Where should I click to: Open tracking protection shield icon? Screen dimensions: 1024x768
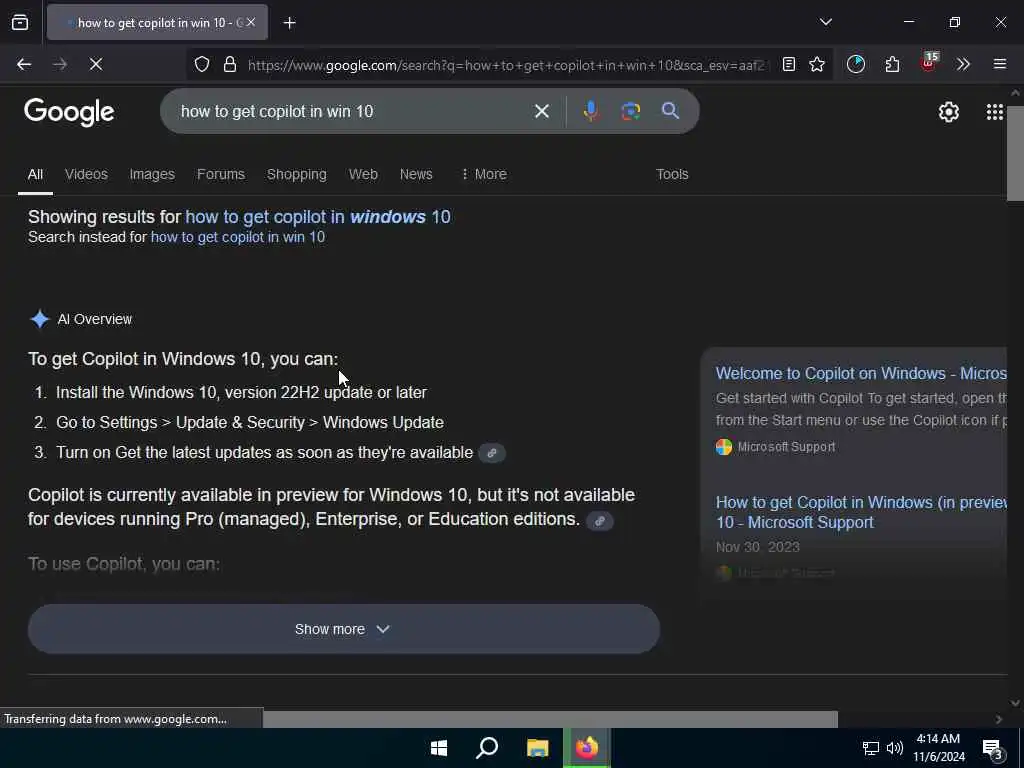[202, 64]
